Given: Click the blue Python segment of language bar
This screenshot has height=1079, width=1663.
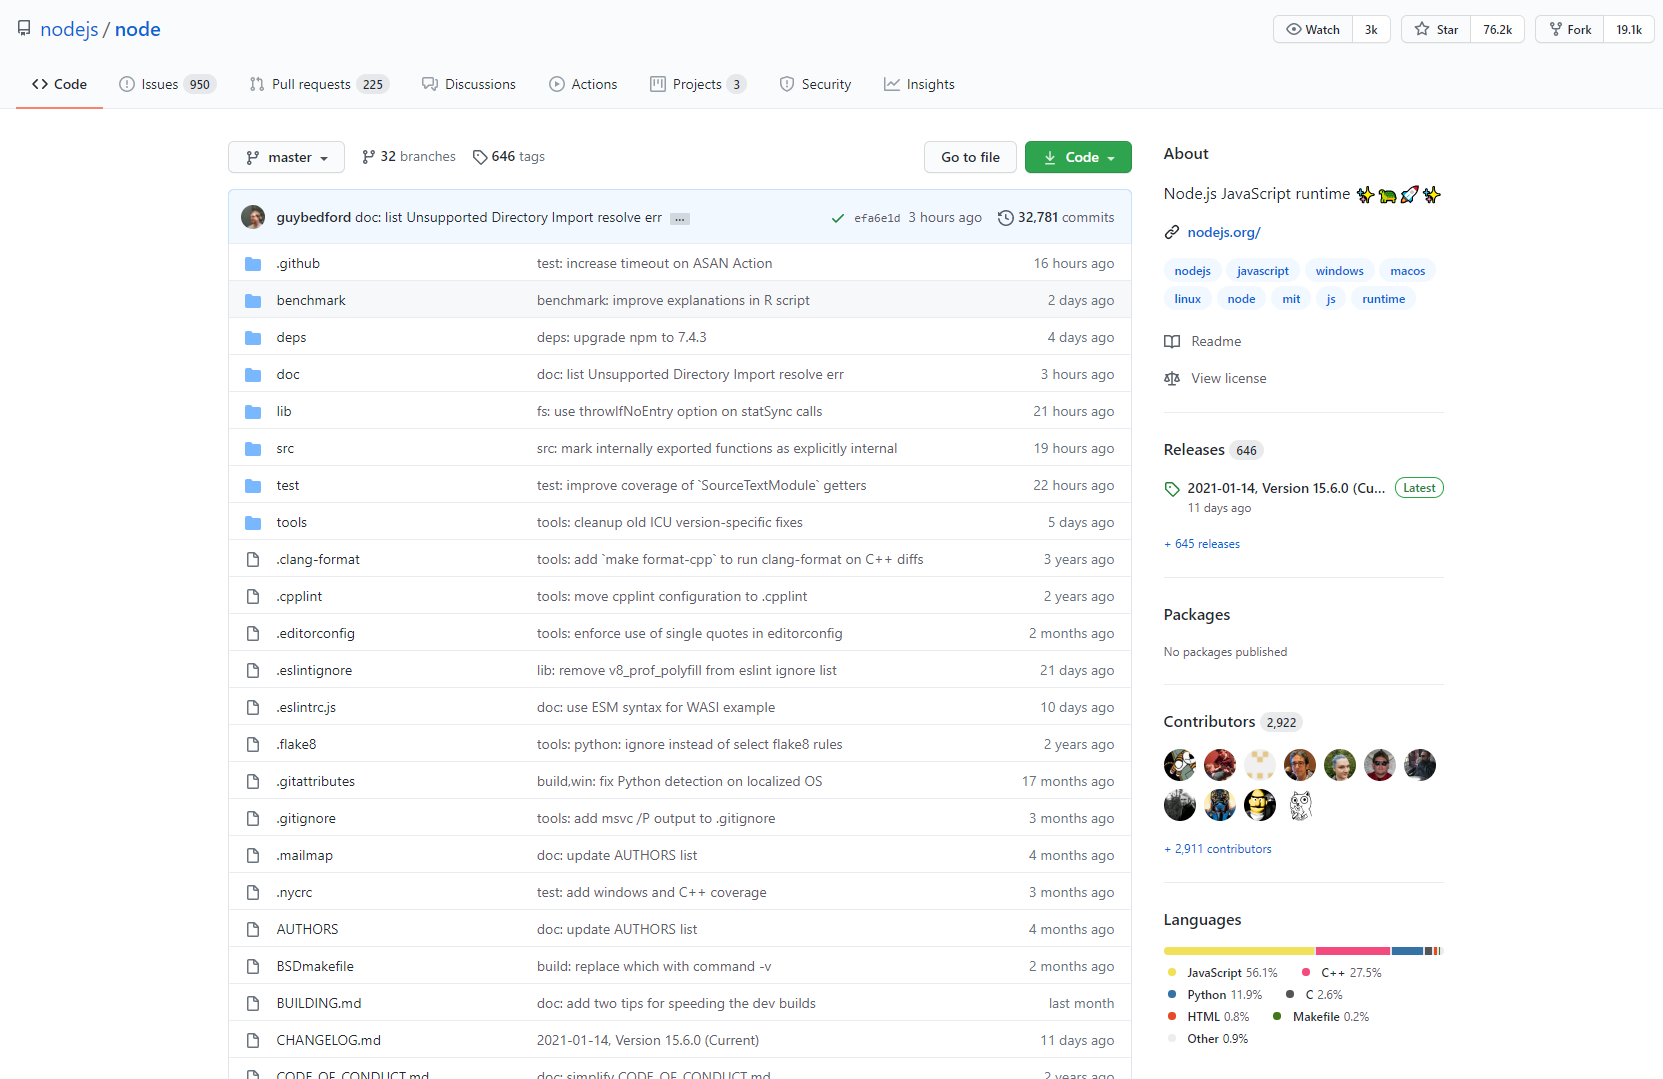Looking at the screenshot, I should [1407, 951].
